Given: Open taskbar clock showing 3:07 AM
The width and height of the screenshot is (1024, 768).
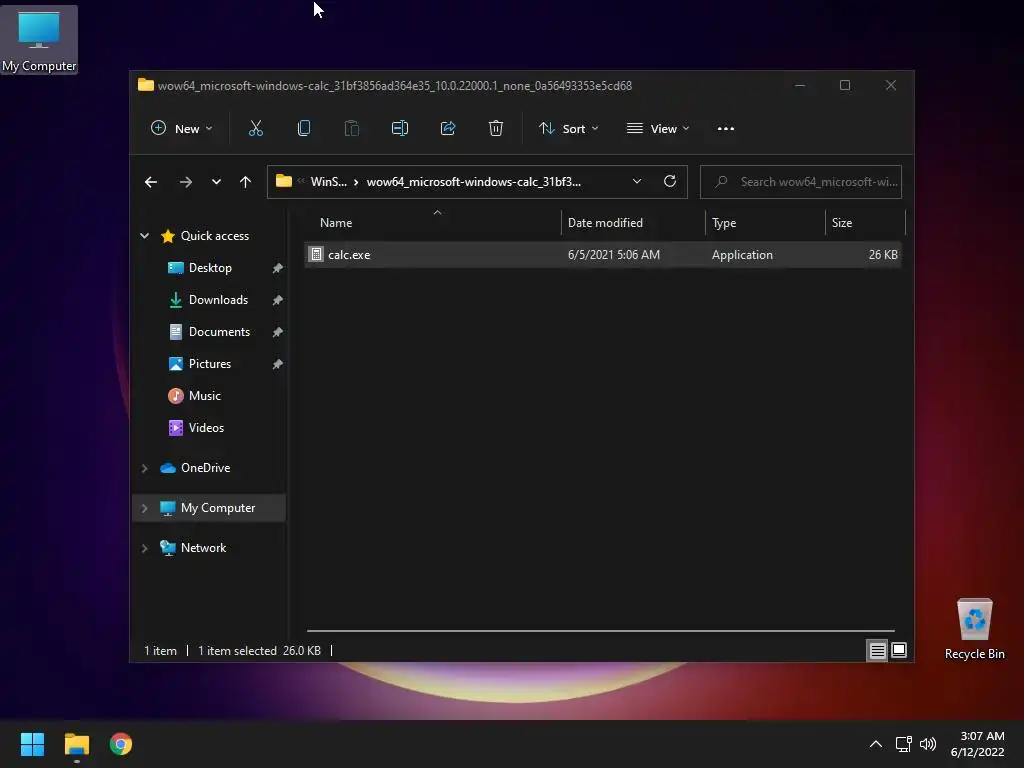Looking at the screenshot, I should coord(978,744).
